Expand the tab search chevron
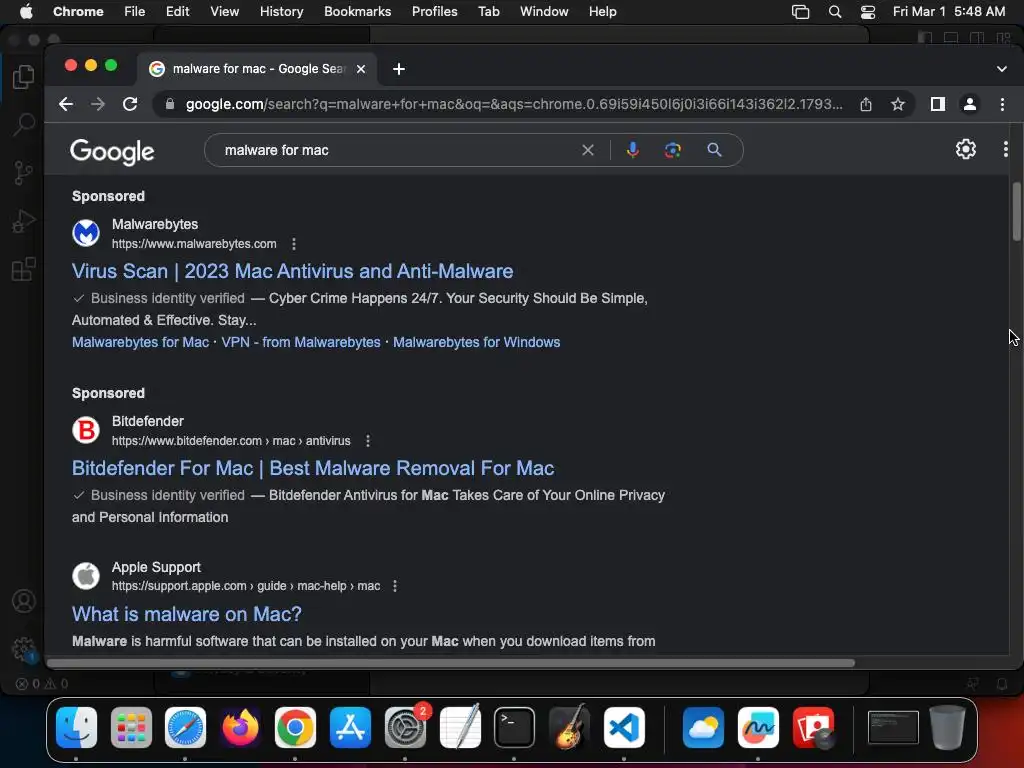Viewport: 1024px width, 768px height. click(x=1001, y=69)
